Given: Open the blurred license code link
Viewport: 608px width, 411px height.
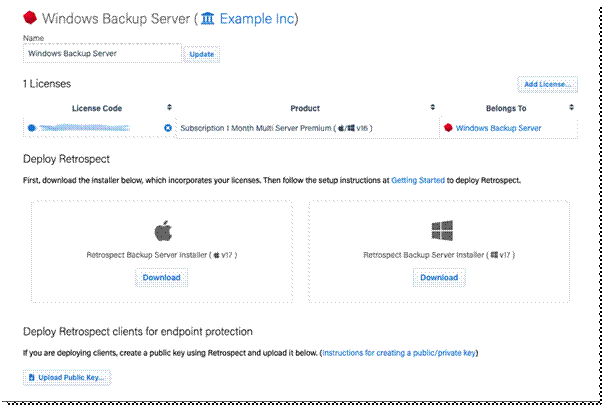Looking at the screenshot, I should click(85, 128).
